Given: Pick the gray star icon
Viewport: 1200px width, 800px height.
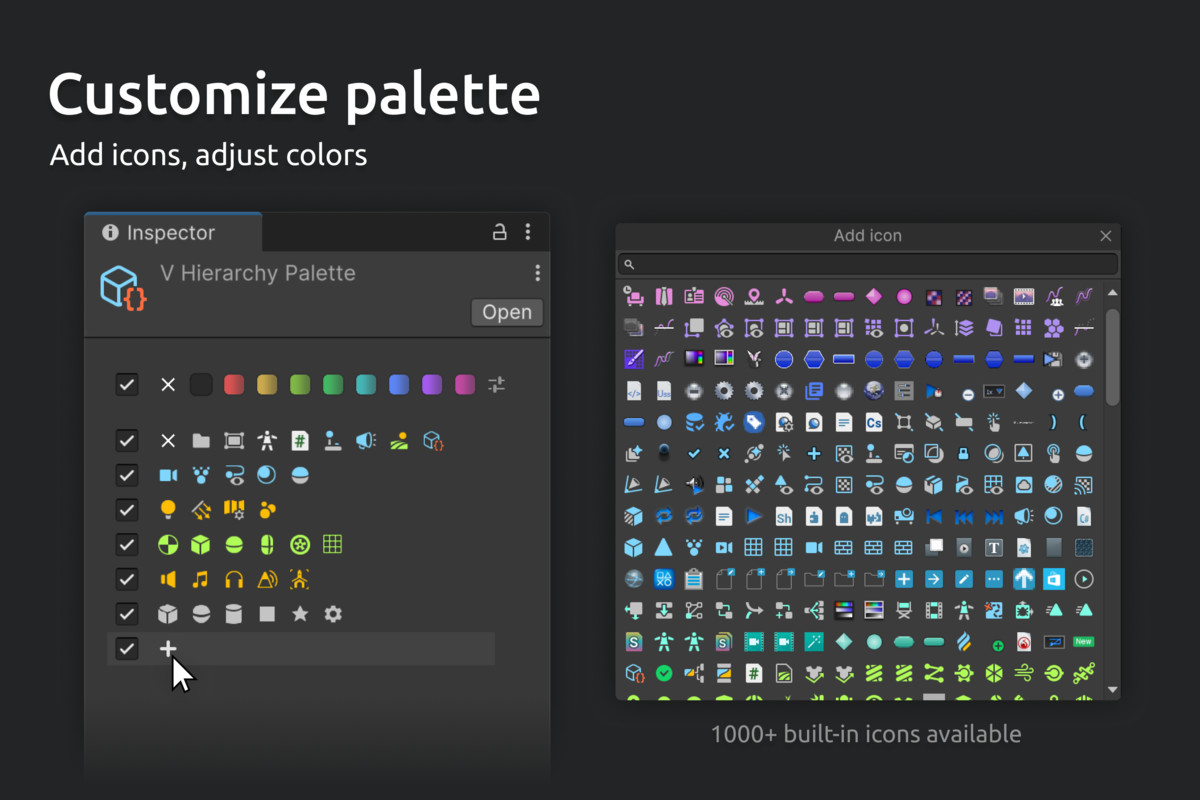Looking at the screenshot, I should click(300, 614).
